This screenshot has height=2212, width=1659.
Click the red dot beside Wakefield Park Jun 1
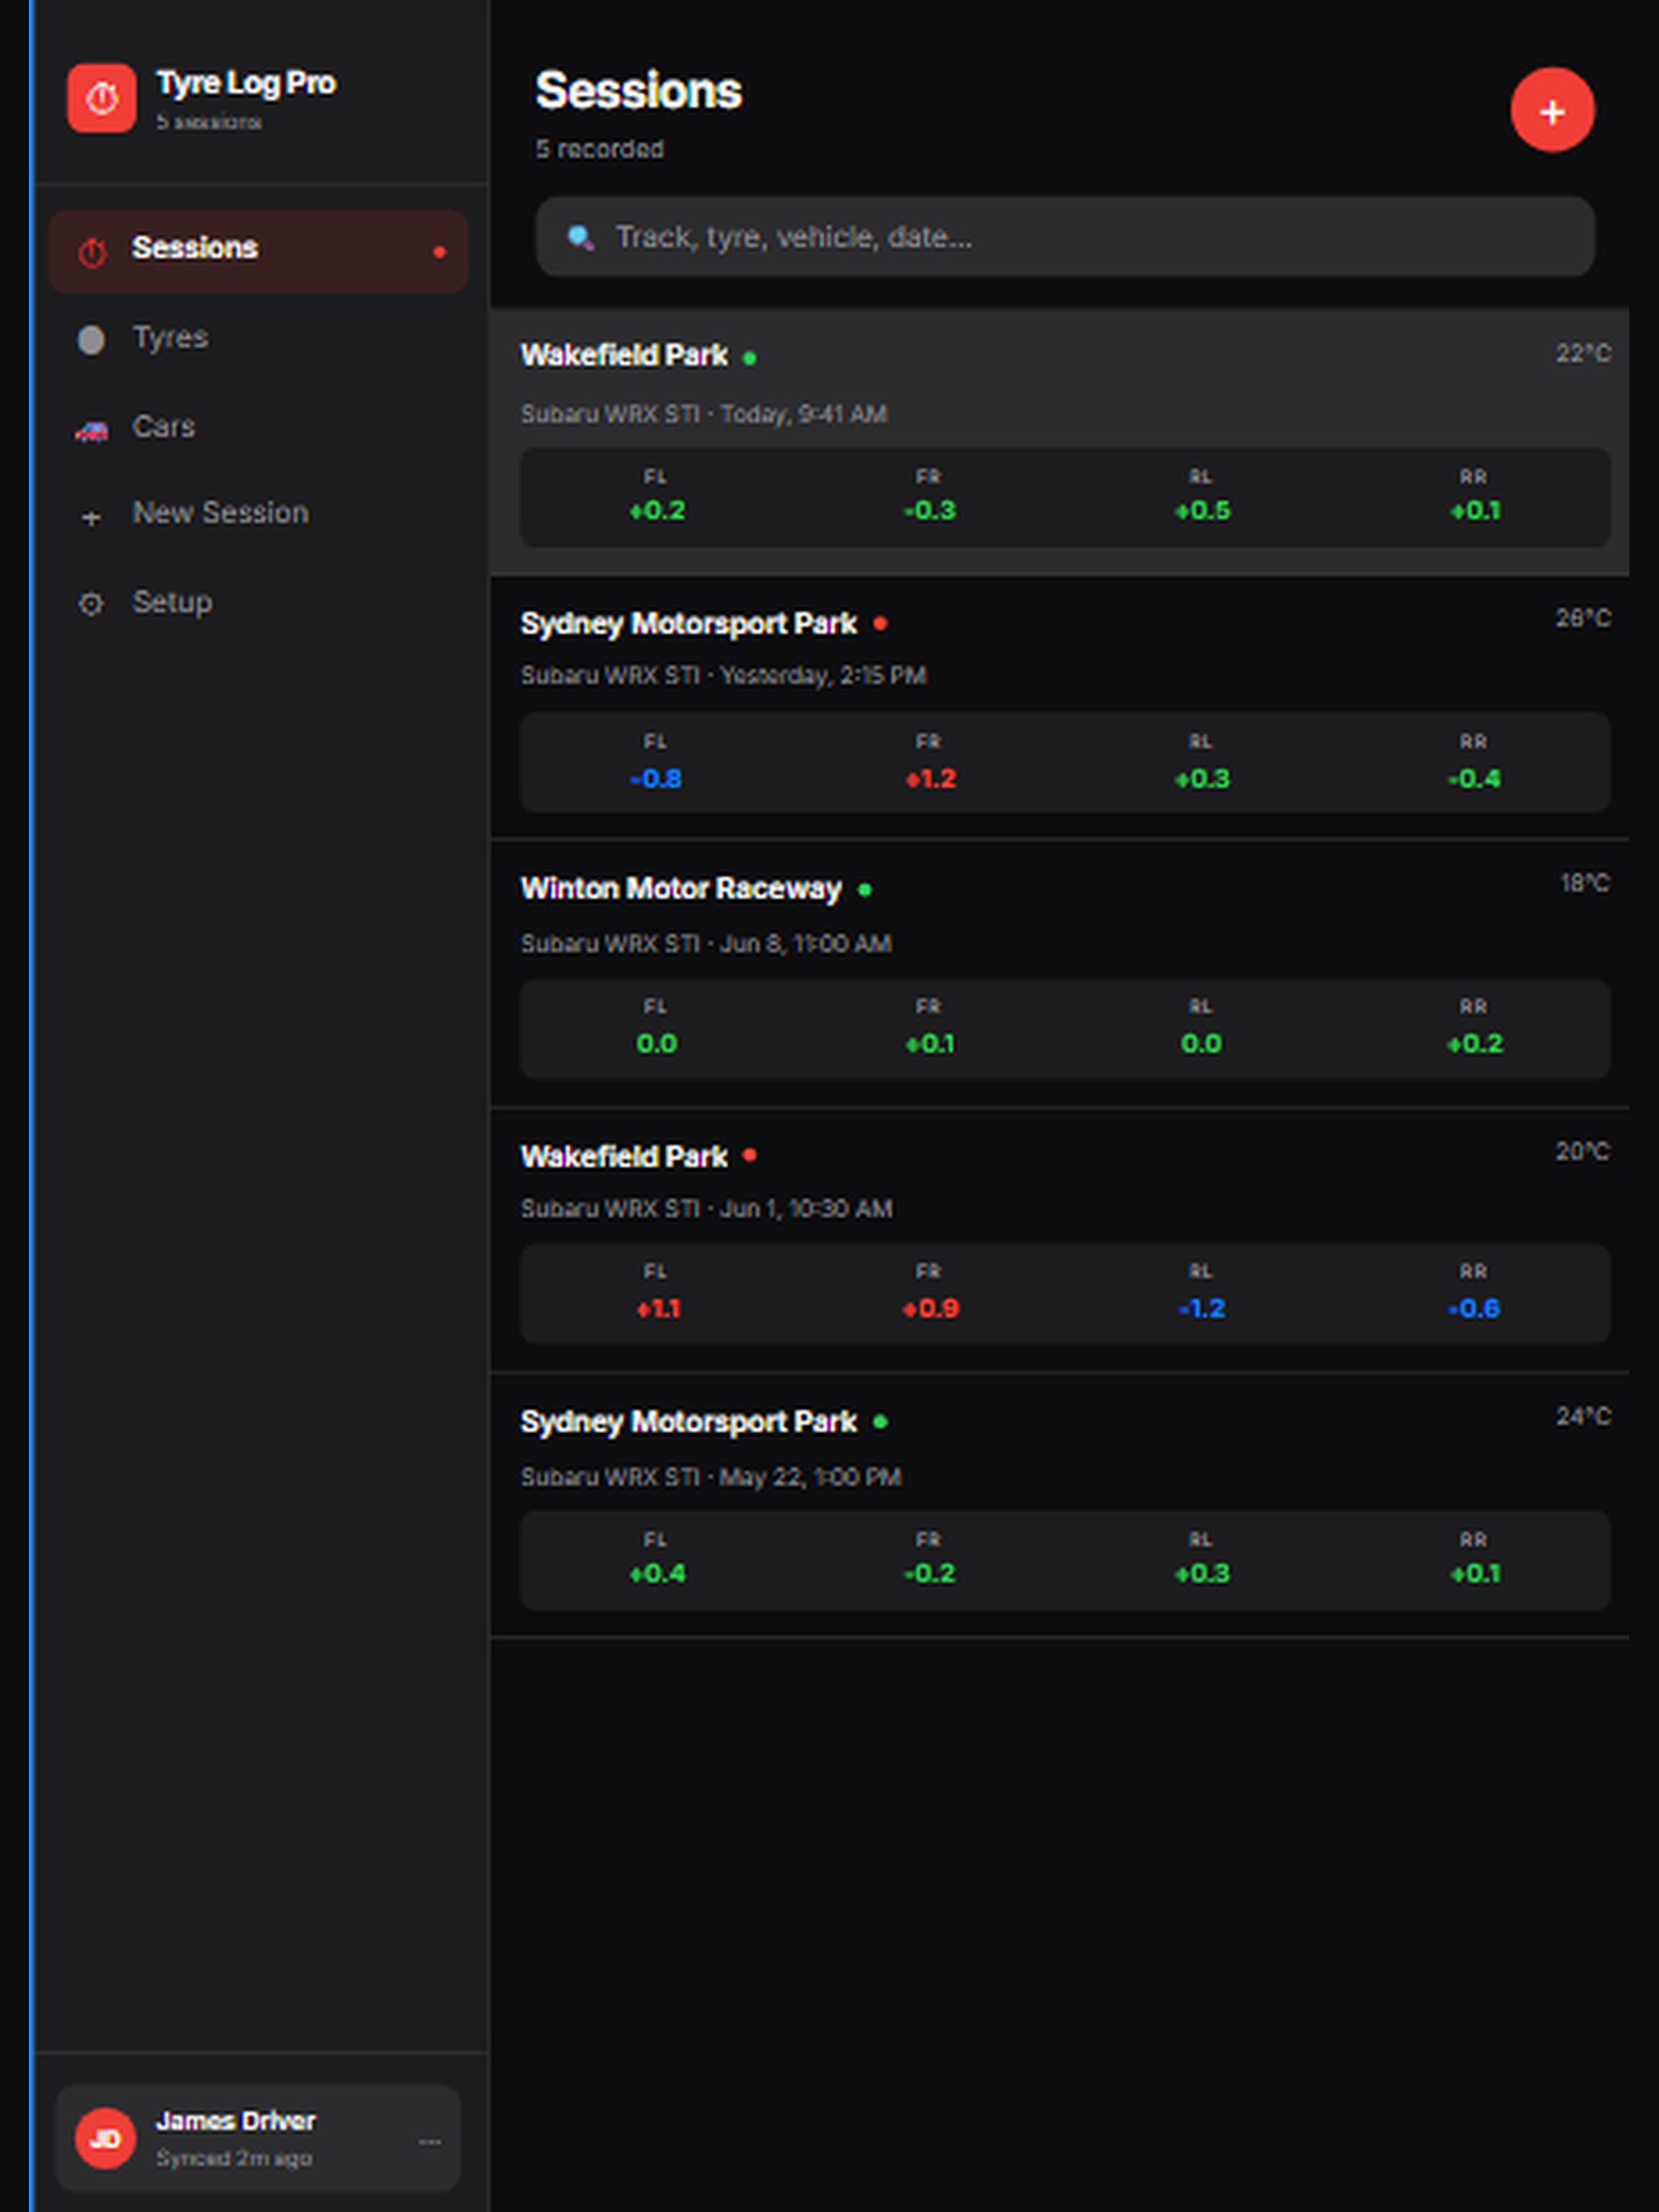click(x=749, y=1155)
